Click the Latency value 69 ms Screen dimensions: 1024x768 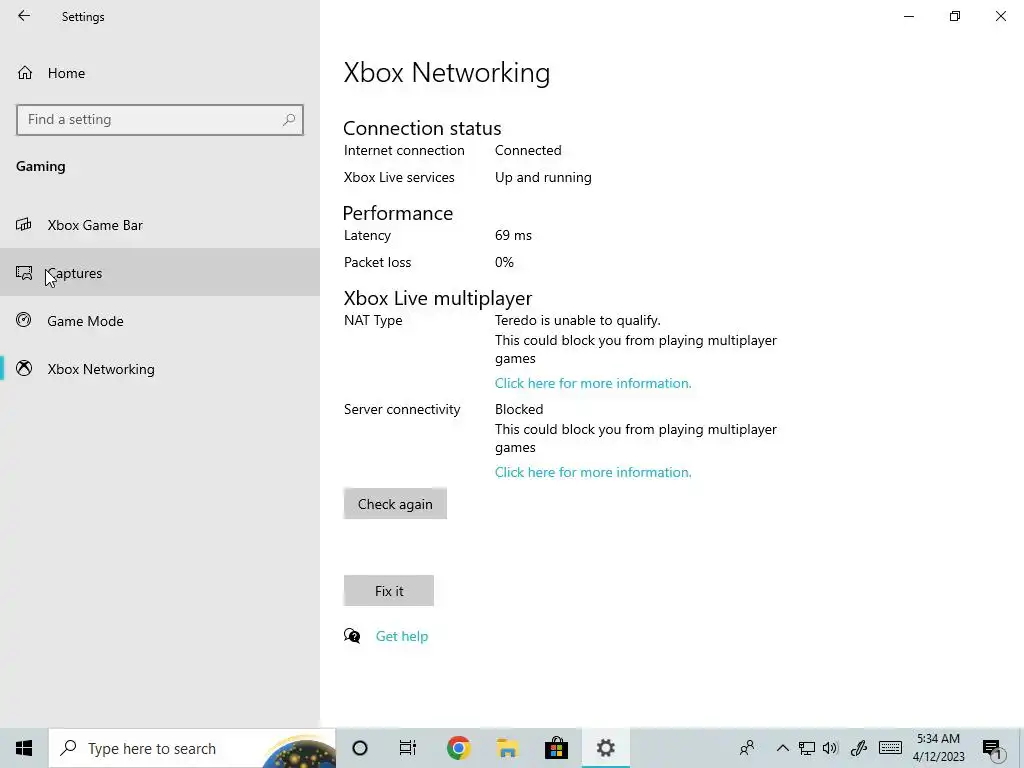(x=513, y=235)
